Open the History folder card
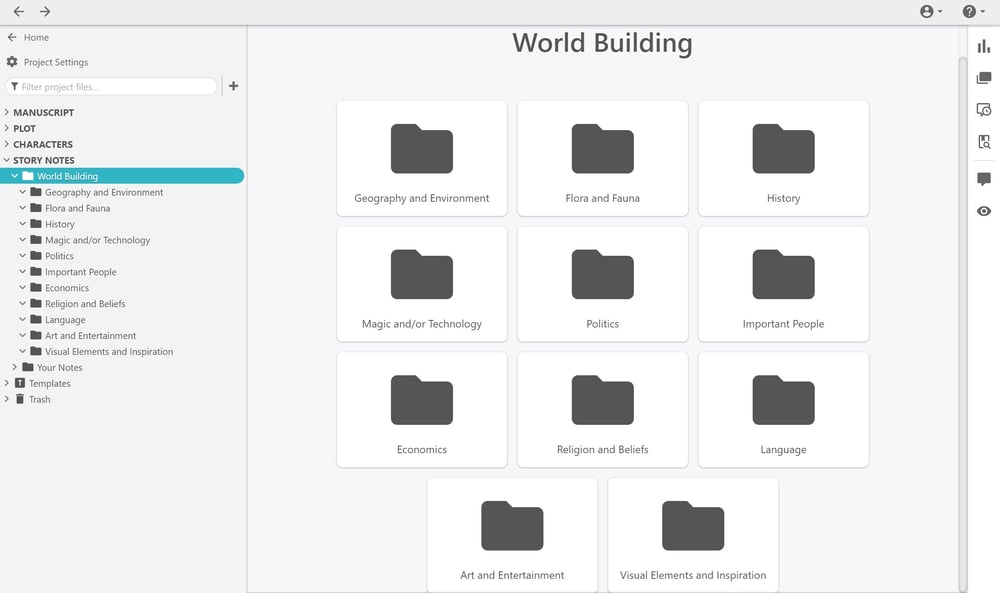The image size is (1000, 593). (x=783, y=158)
